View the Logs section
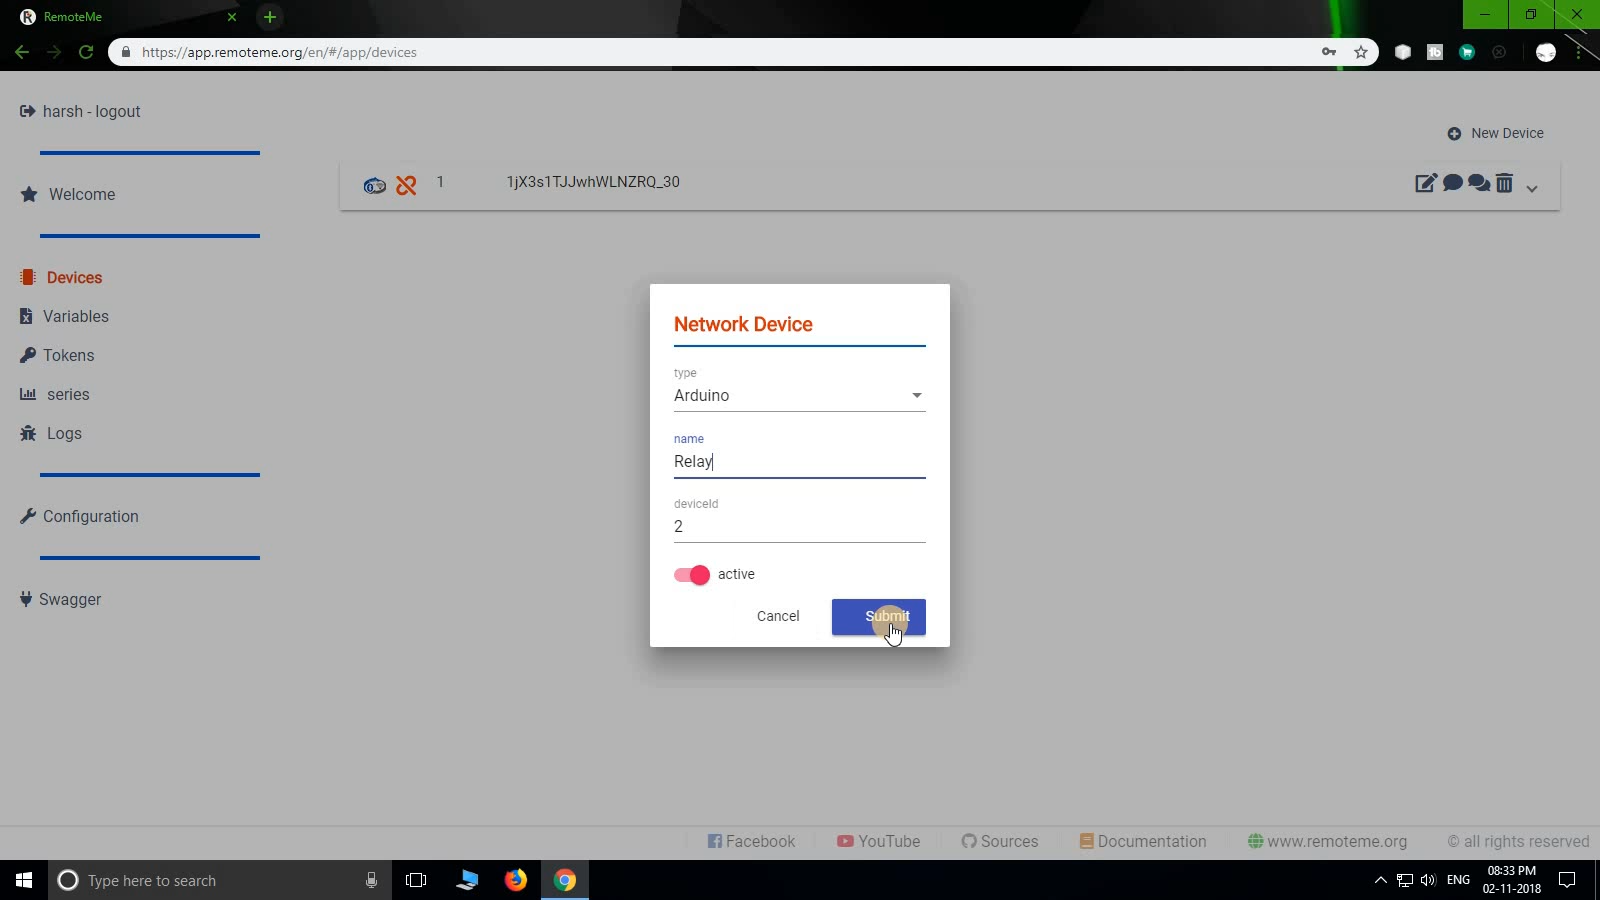The height and width of the screenshot is (900, 1600). [64, 433]
